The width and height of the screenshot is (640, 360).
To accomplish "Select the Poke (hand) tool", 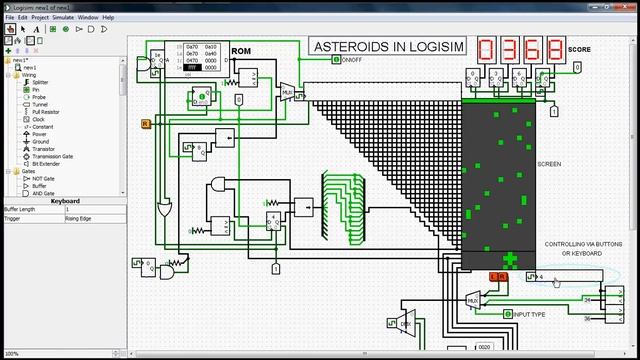I will (x=10, y=29).
